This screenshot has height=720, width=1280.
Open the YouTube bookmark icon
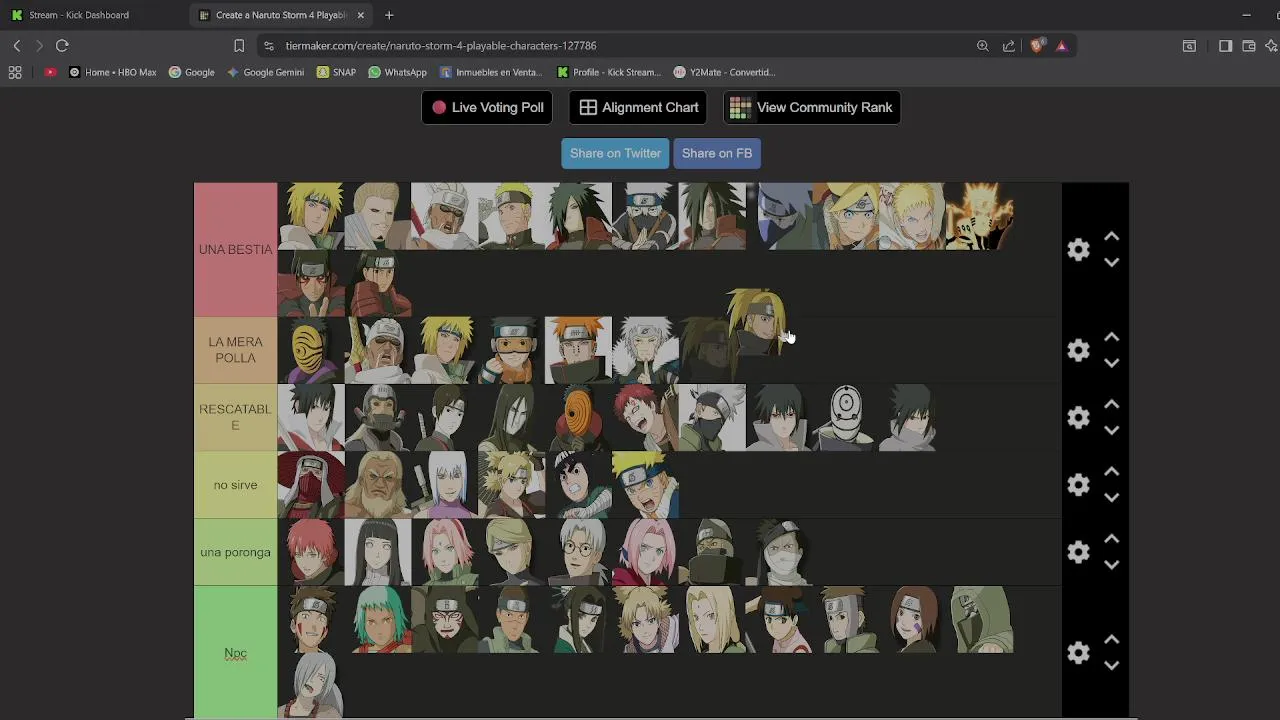pyautogui.click(x=50, y=72)
